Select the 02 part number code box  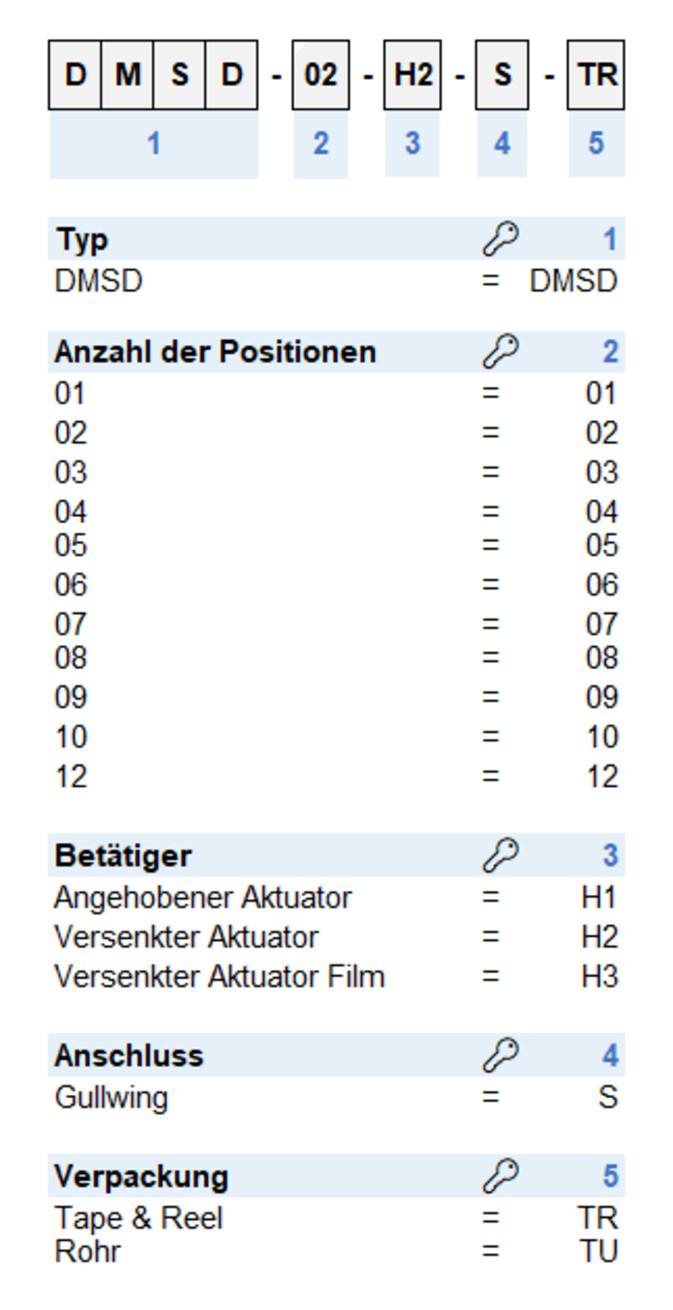[x=320, y=75]
